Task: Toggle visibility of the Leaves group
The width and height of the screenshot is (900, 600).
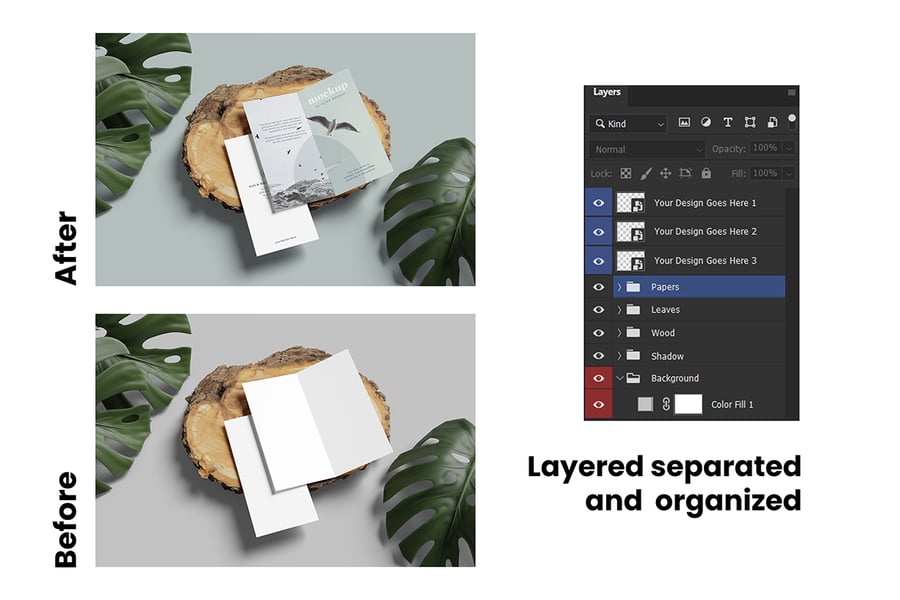Action: point(598,310)
